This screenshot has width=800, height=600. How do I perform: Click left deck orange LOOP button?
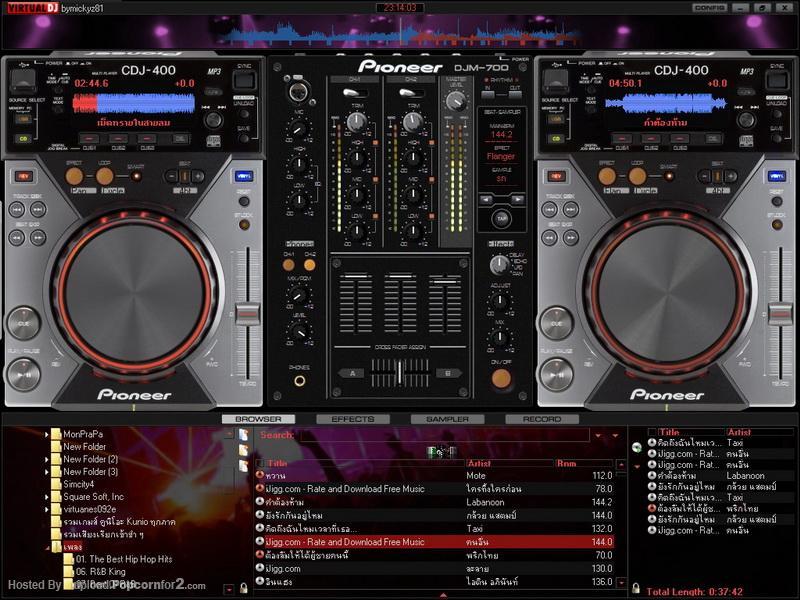click(105, 177)
